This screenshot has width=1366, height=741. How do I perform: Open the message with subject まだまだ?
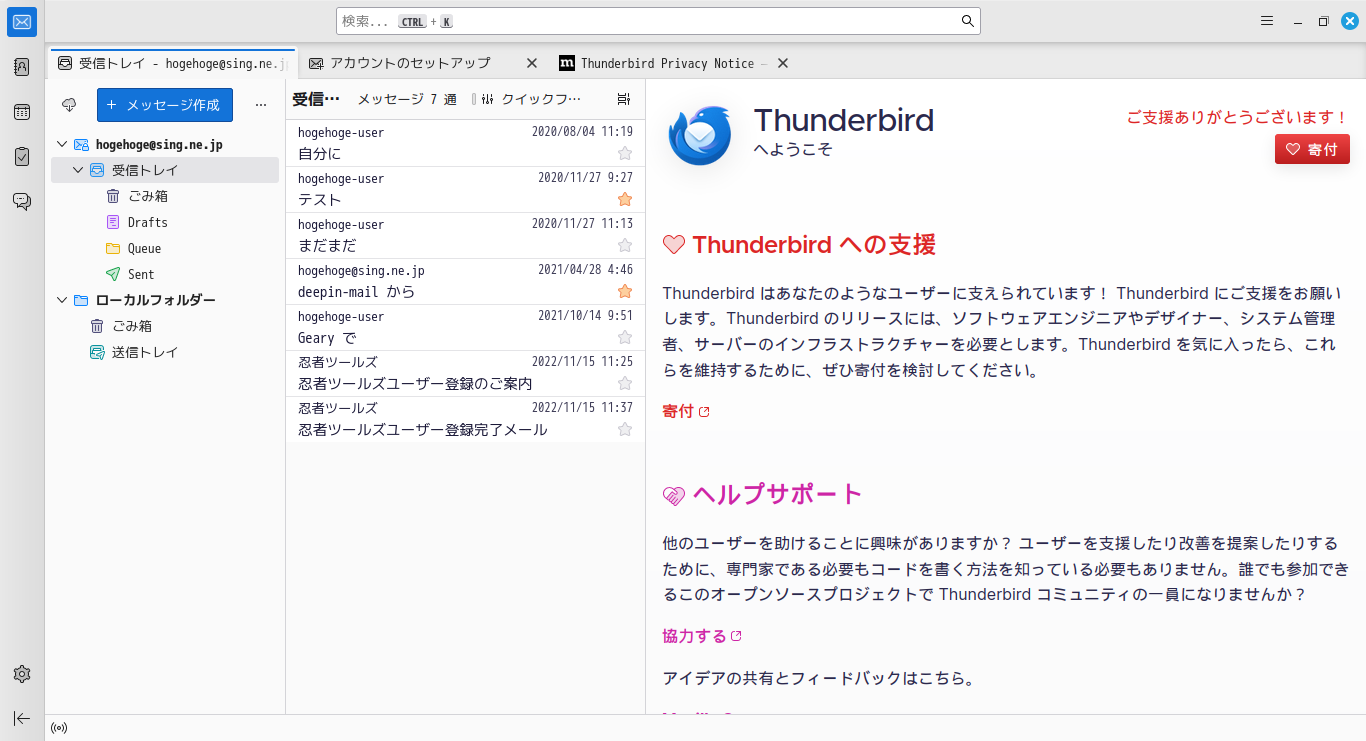click(x=465, y=236)
